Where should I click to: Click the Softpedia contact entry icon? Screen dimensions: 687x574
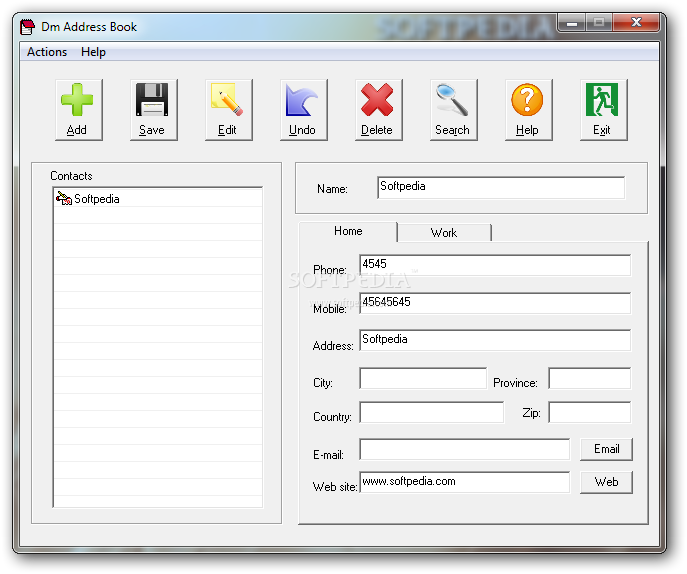point(64,198)
